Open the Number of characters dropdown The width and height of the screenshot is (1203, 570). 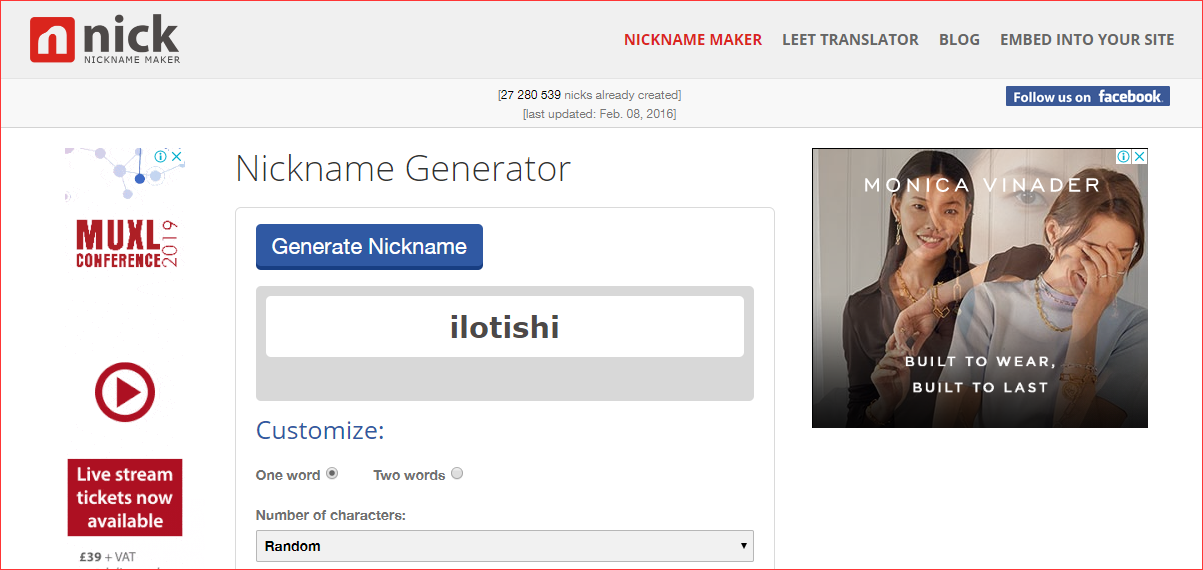point(504,546)
